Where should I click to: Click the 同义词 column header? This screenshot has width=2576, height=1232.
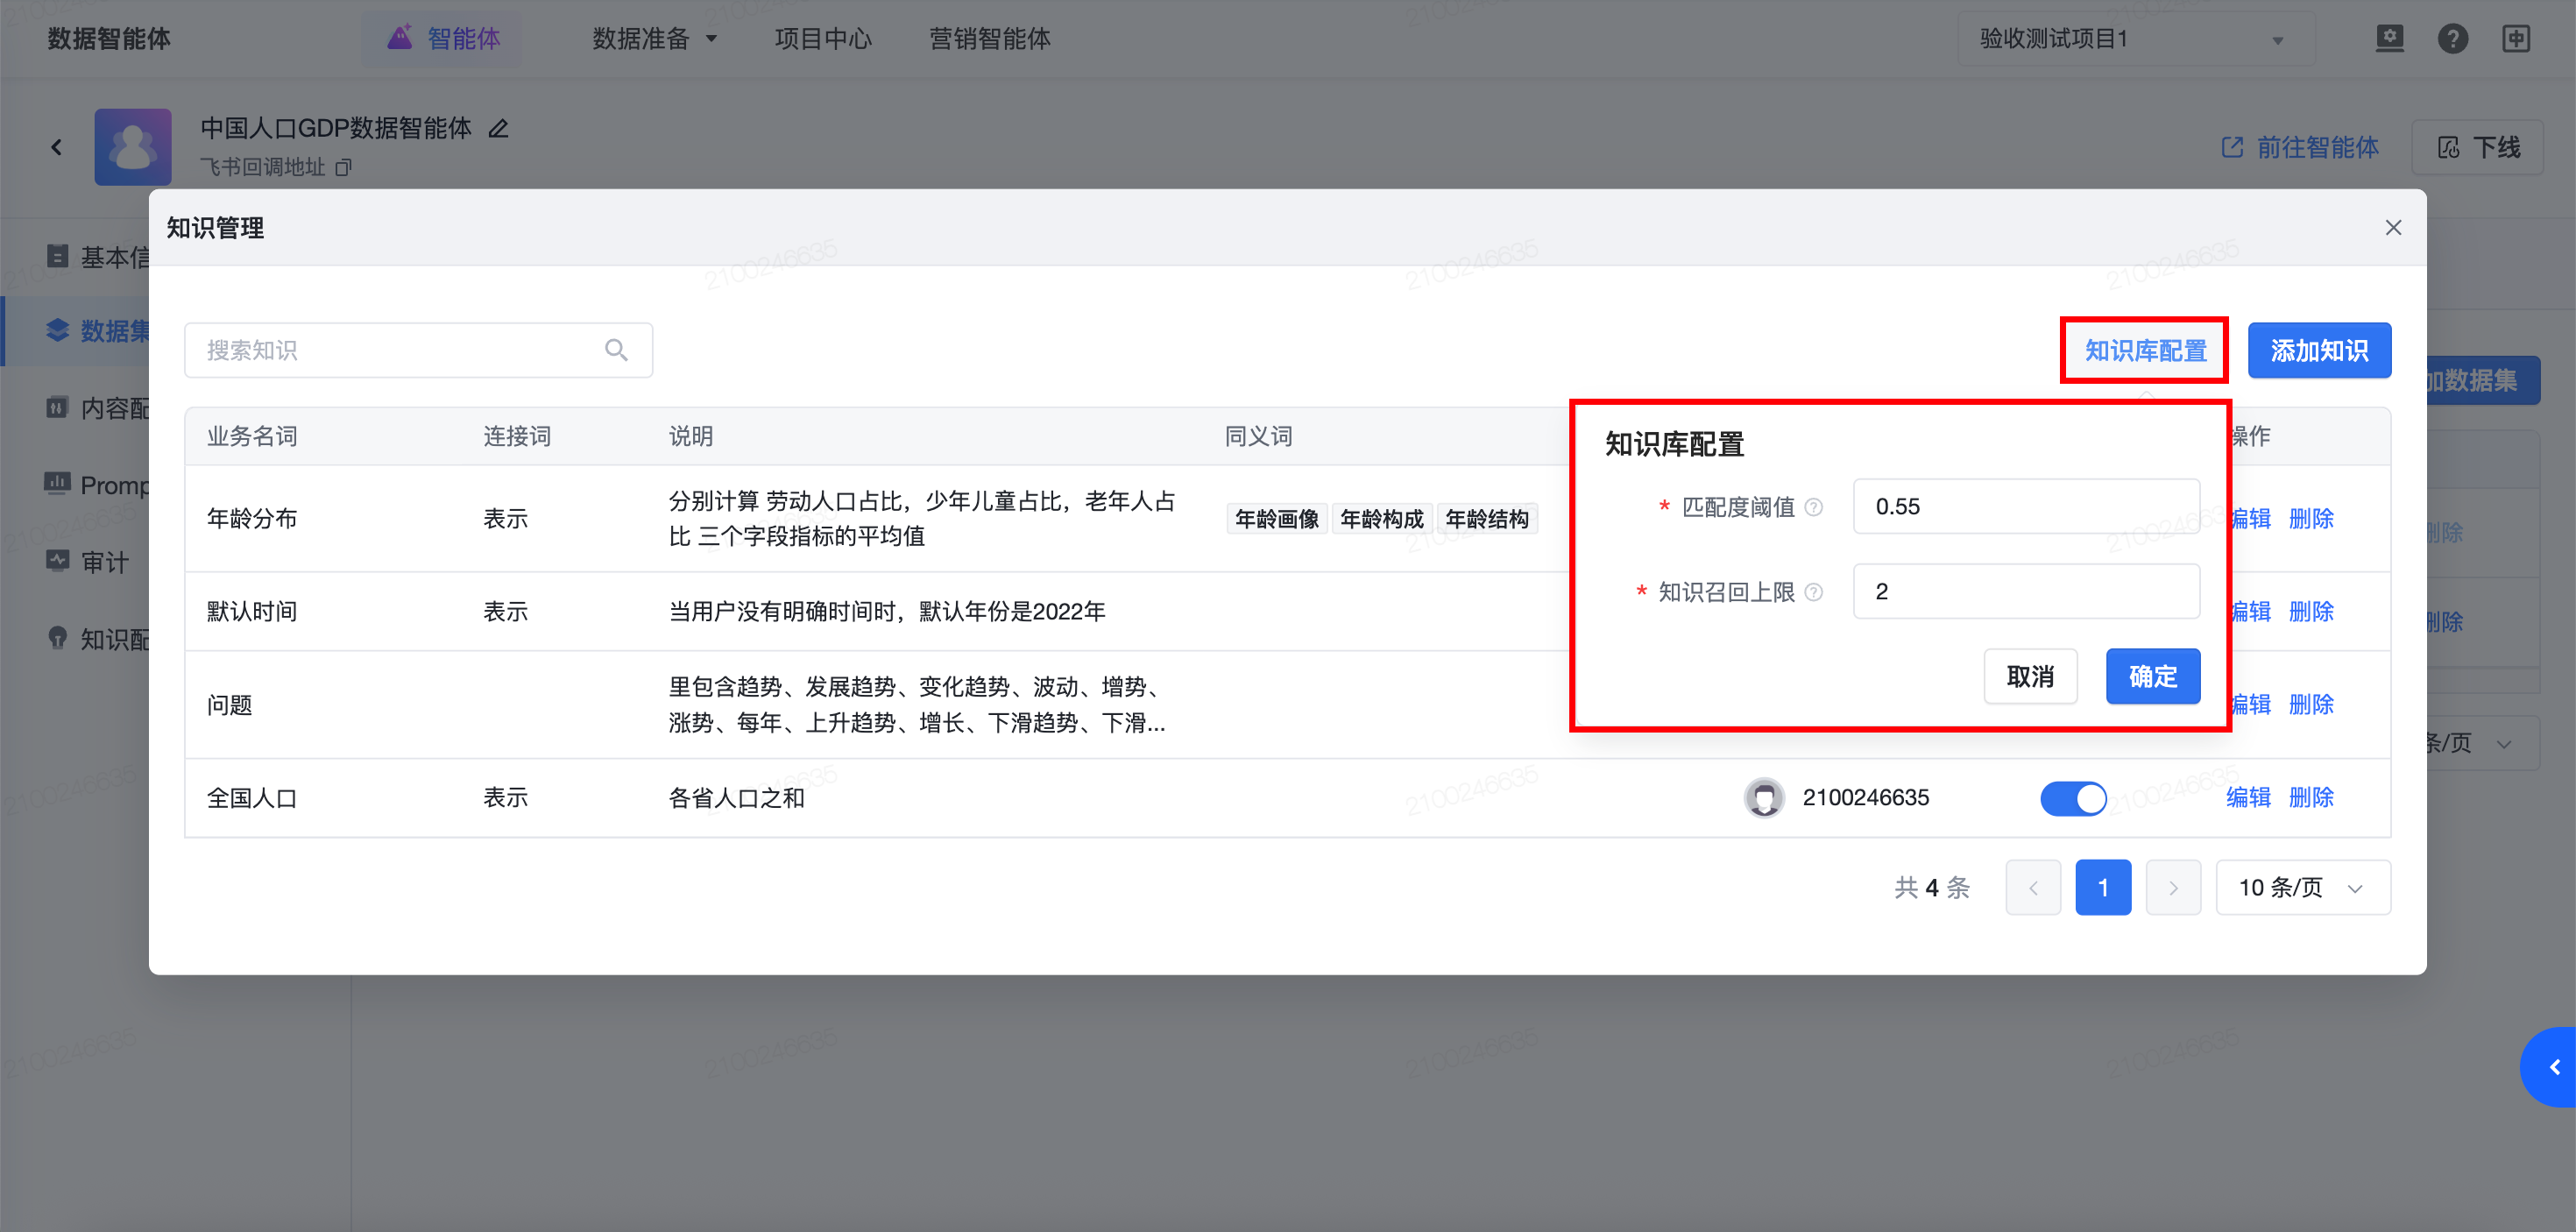[x=1259, y=436]
